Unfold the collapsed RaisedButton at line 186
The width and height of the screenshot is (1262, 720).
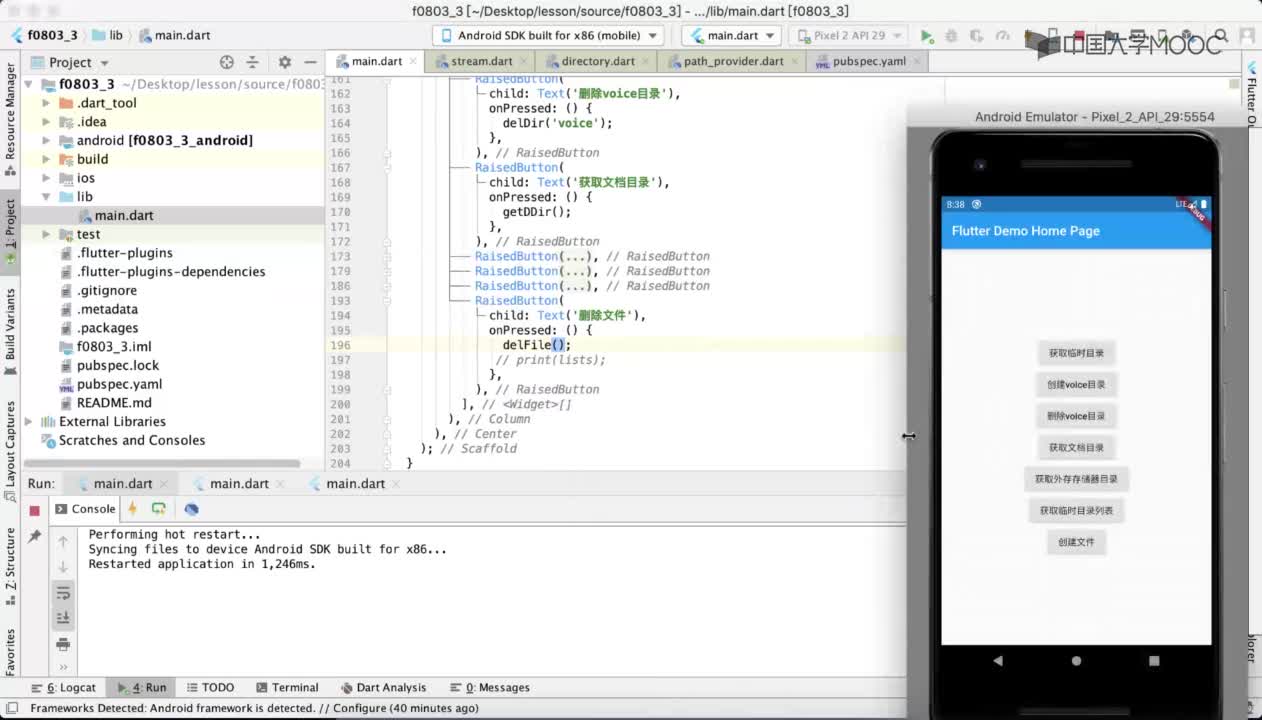pyautogui.click(x=386, y=286)
